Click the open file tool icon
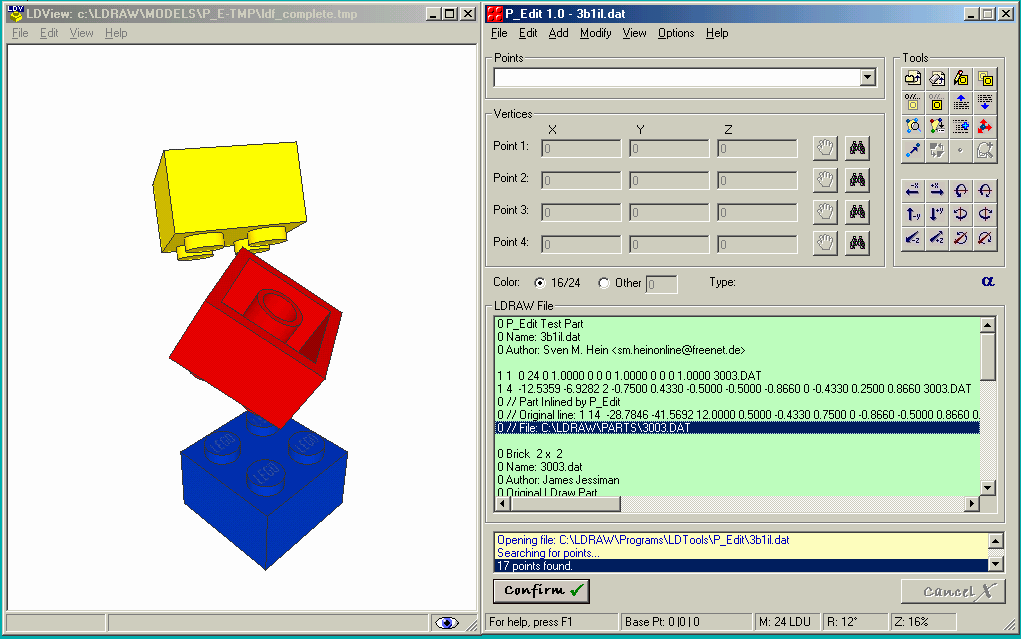 click(x=912, y=79)
